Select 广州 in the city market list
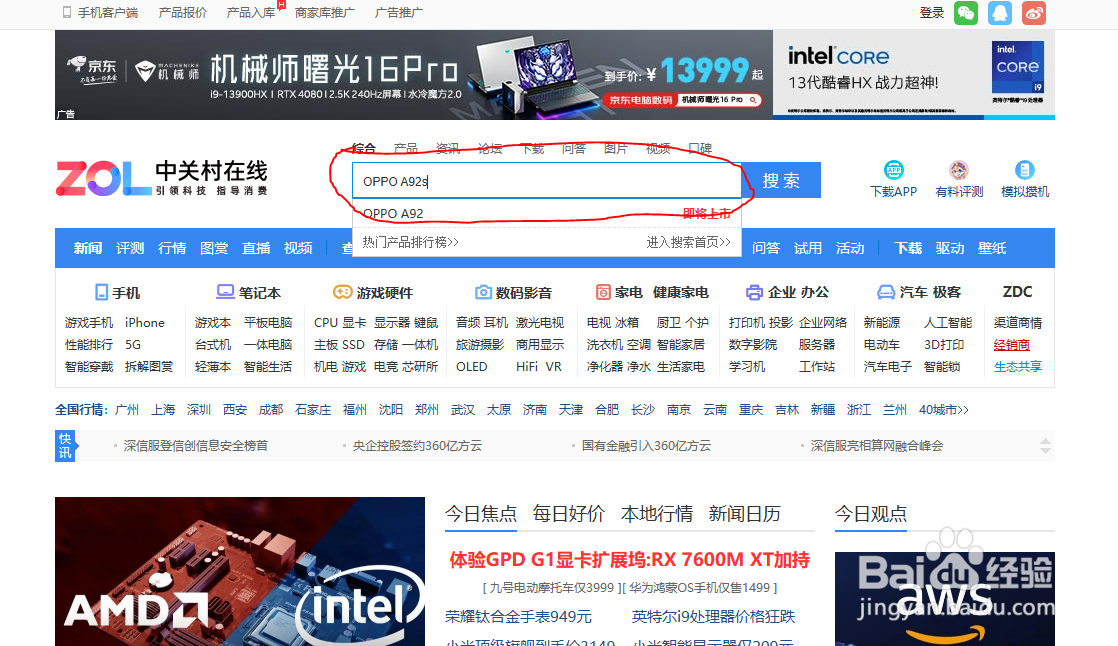This screenshot has height=646, width=1118. pos(127,410)
